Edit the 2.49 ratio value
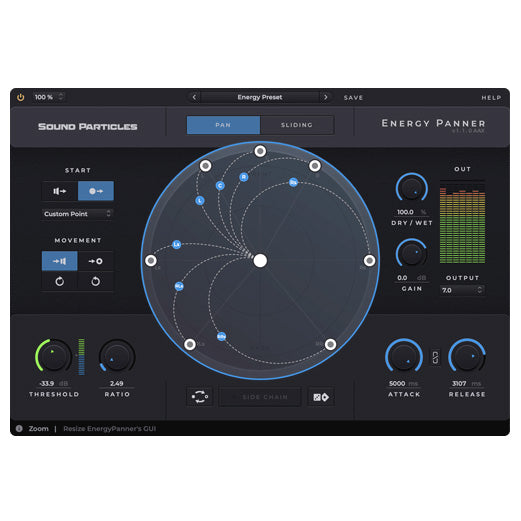 pyautogui.click(x=117, y=383)
